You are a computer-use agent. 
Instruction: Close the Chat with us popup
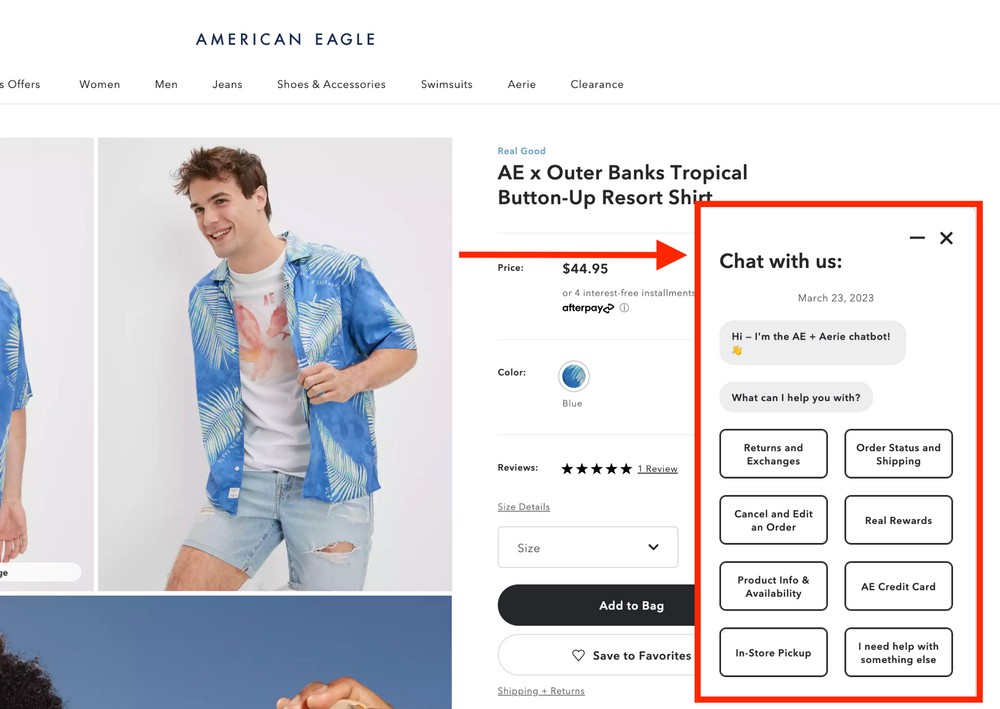[x=946, y=238]
